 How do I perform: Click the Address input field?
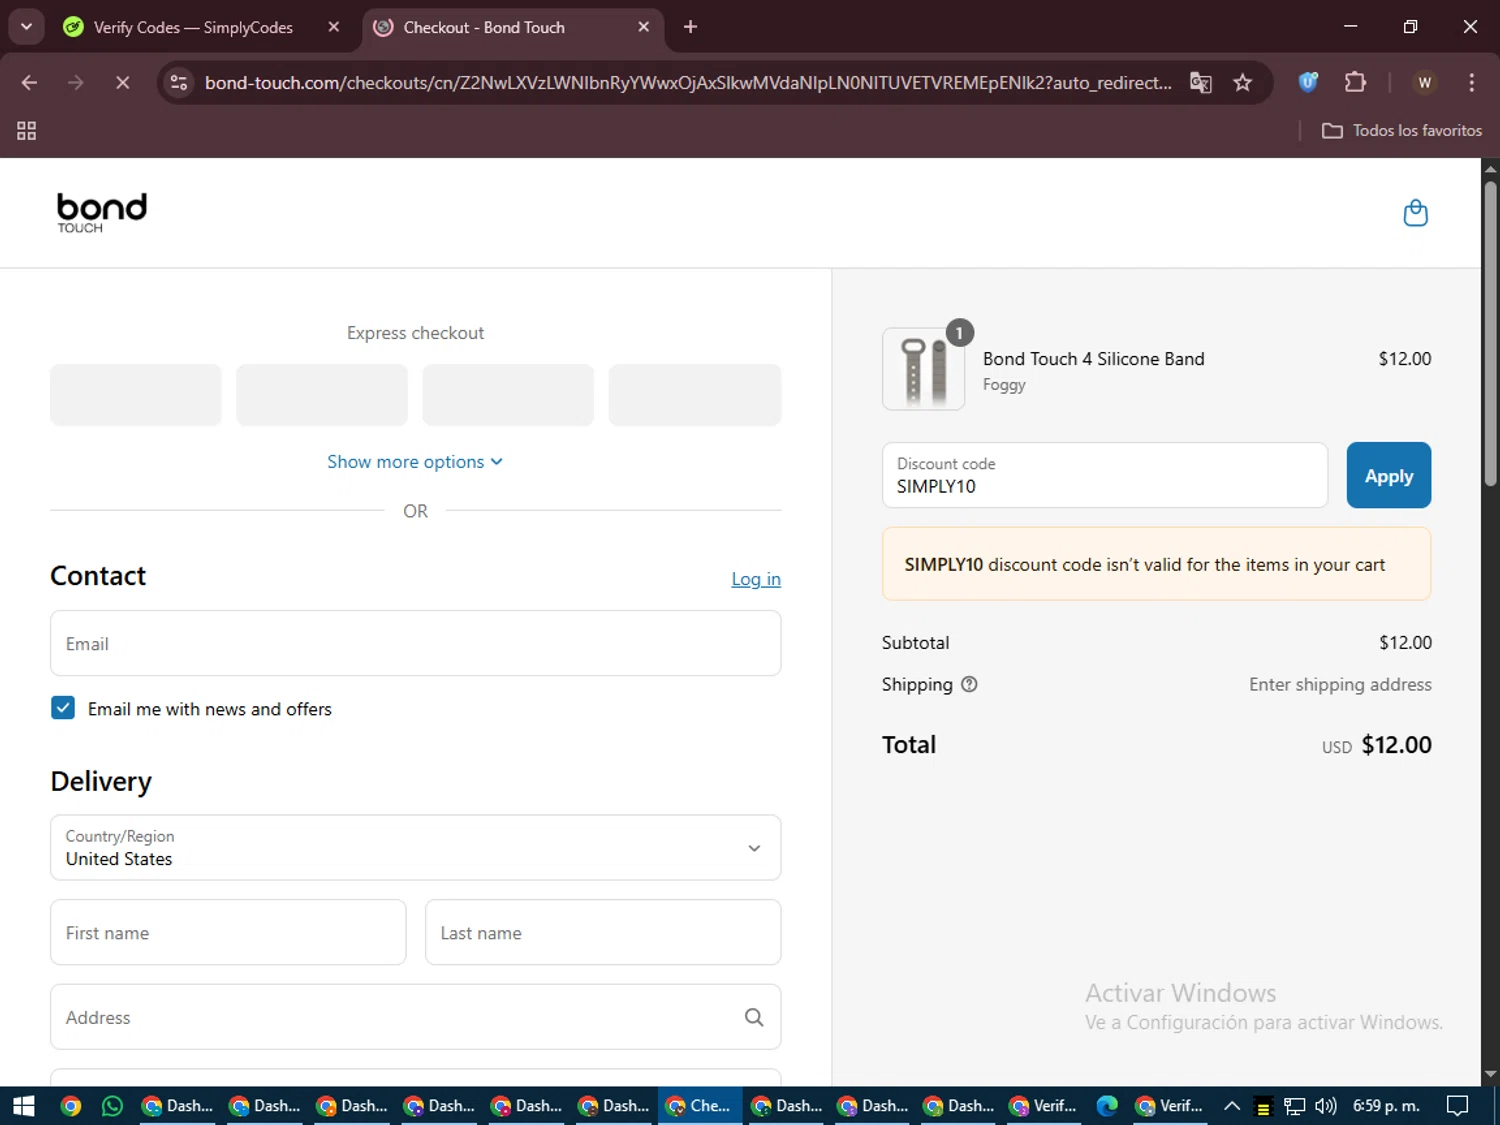[x=415, y=1017]
